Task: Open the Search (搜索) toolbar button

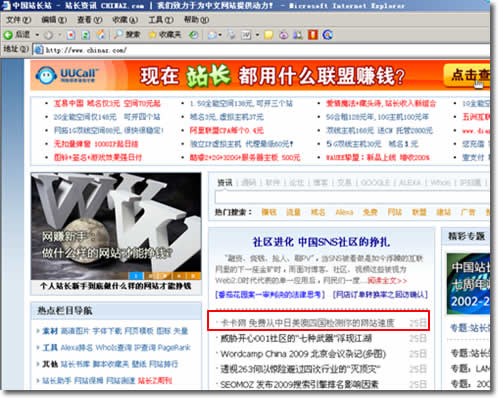Action: click(x=127, y=34)
